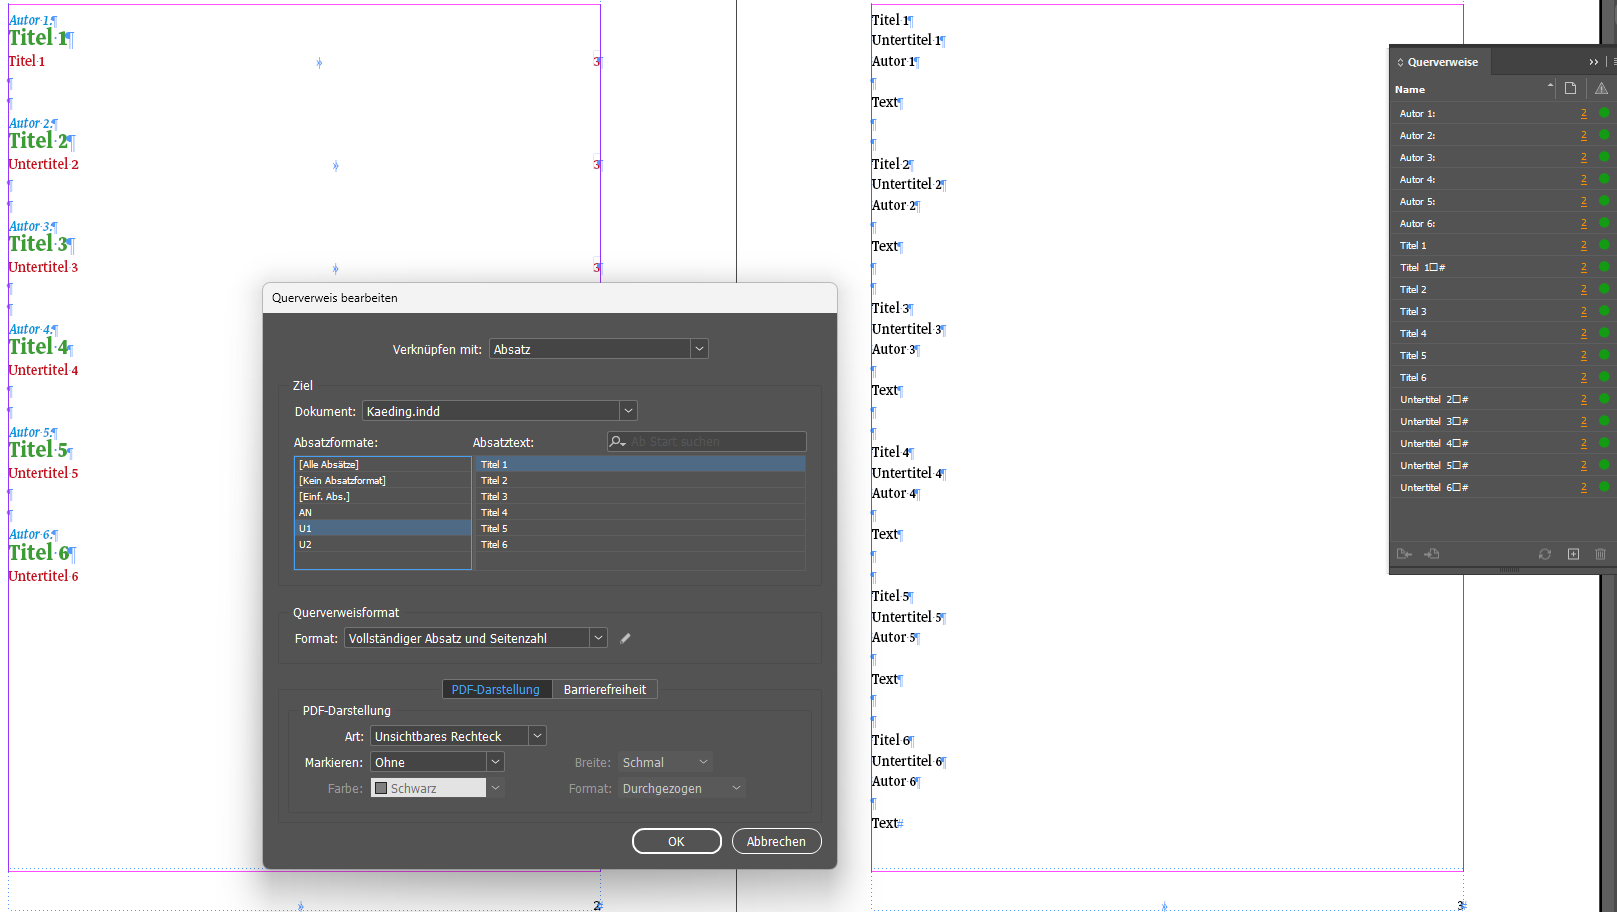Click the Schwarz color swatch
This screenshot has height=912, width=1617.
click(382, 787)
